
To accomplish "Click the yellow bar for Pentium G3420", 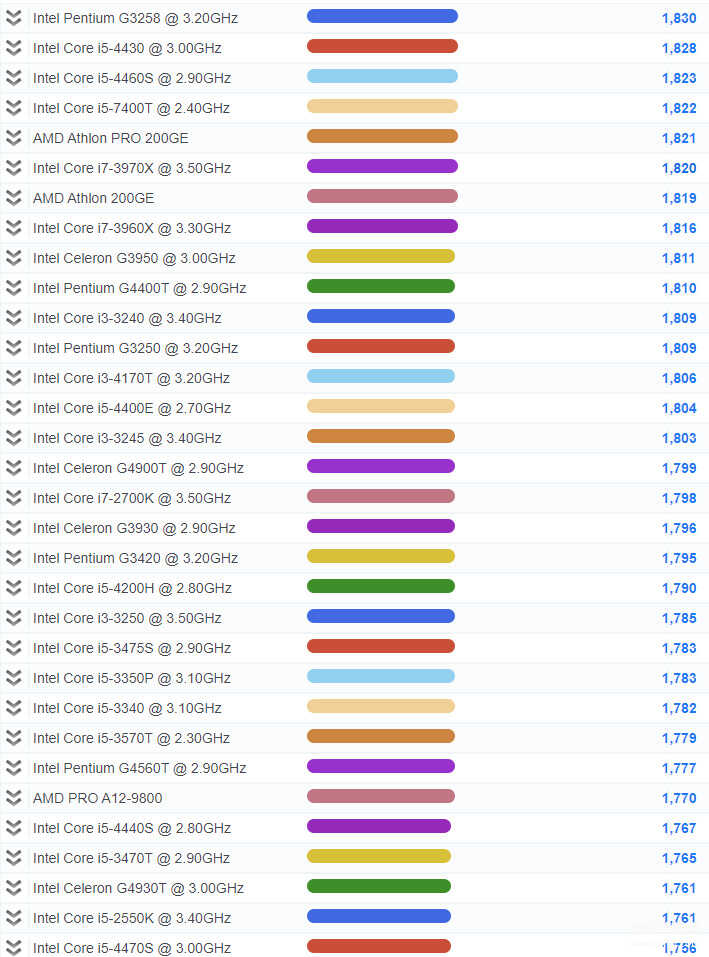I will point(381,556).
